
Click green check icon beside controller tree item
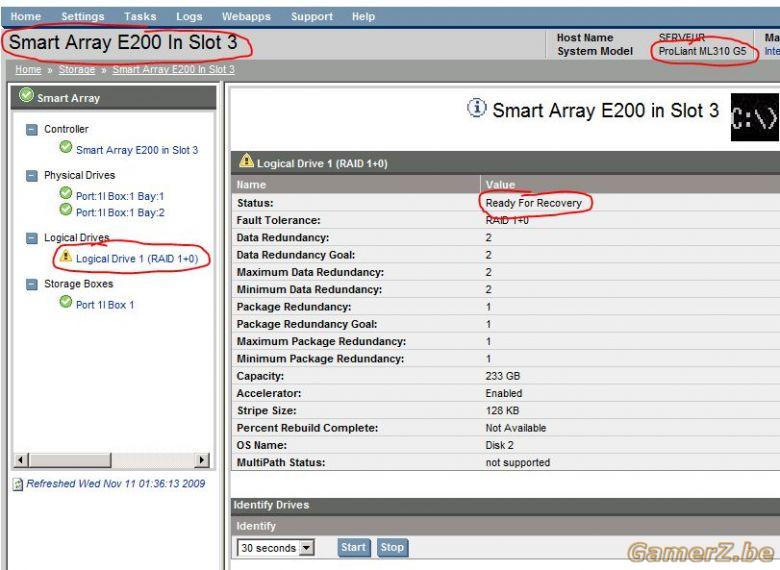point(66,147)
